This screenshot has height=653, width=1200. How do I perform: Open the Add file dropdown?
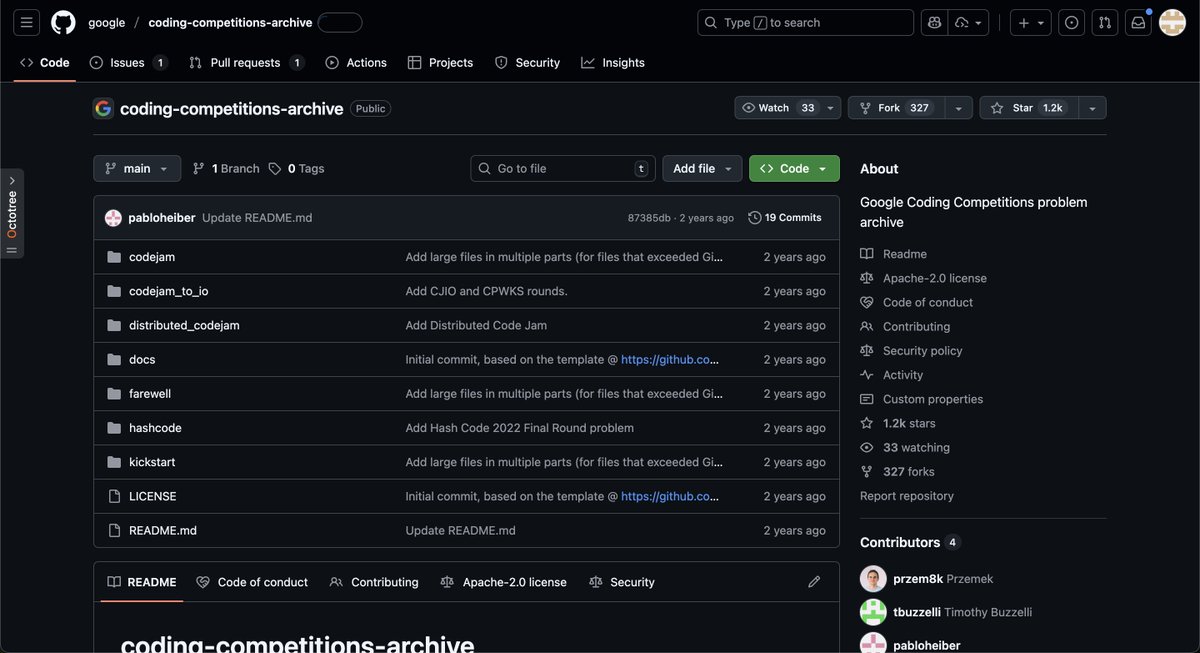[702, 169]
